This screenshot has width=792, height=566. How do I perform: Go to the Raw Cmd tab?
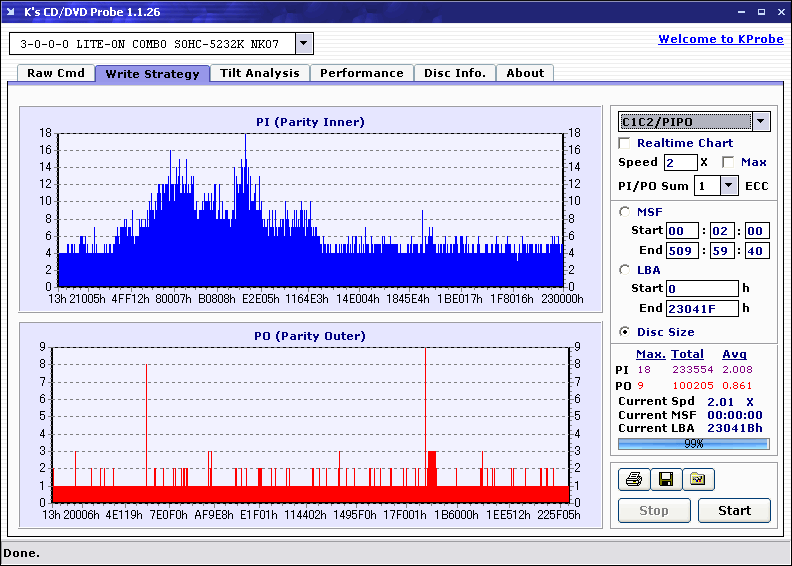[56, 73]
